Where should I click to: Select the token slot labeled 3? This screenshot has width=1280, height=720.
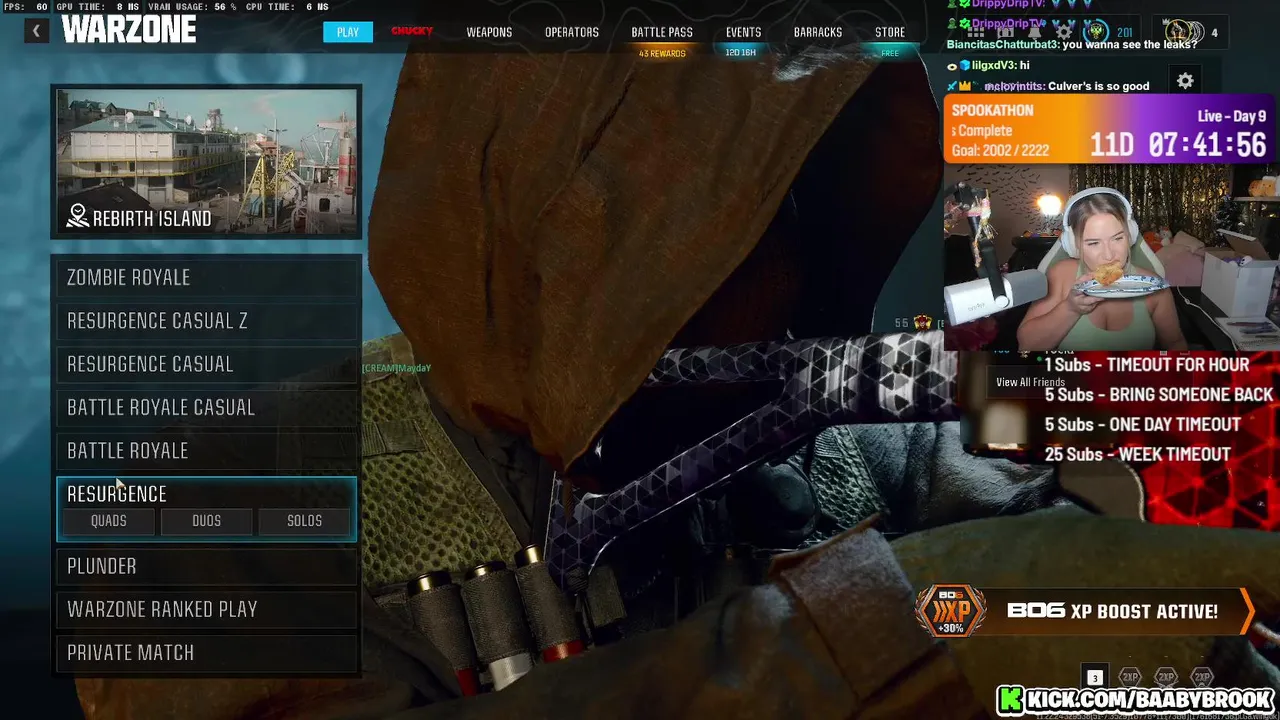(x=1095, y=677)
